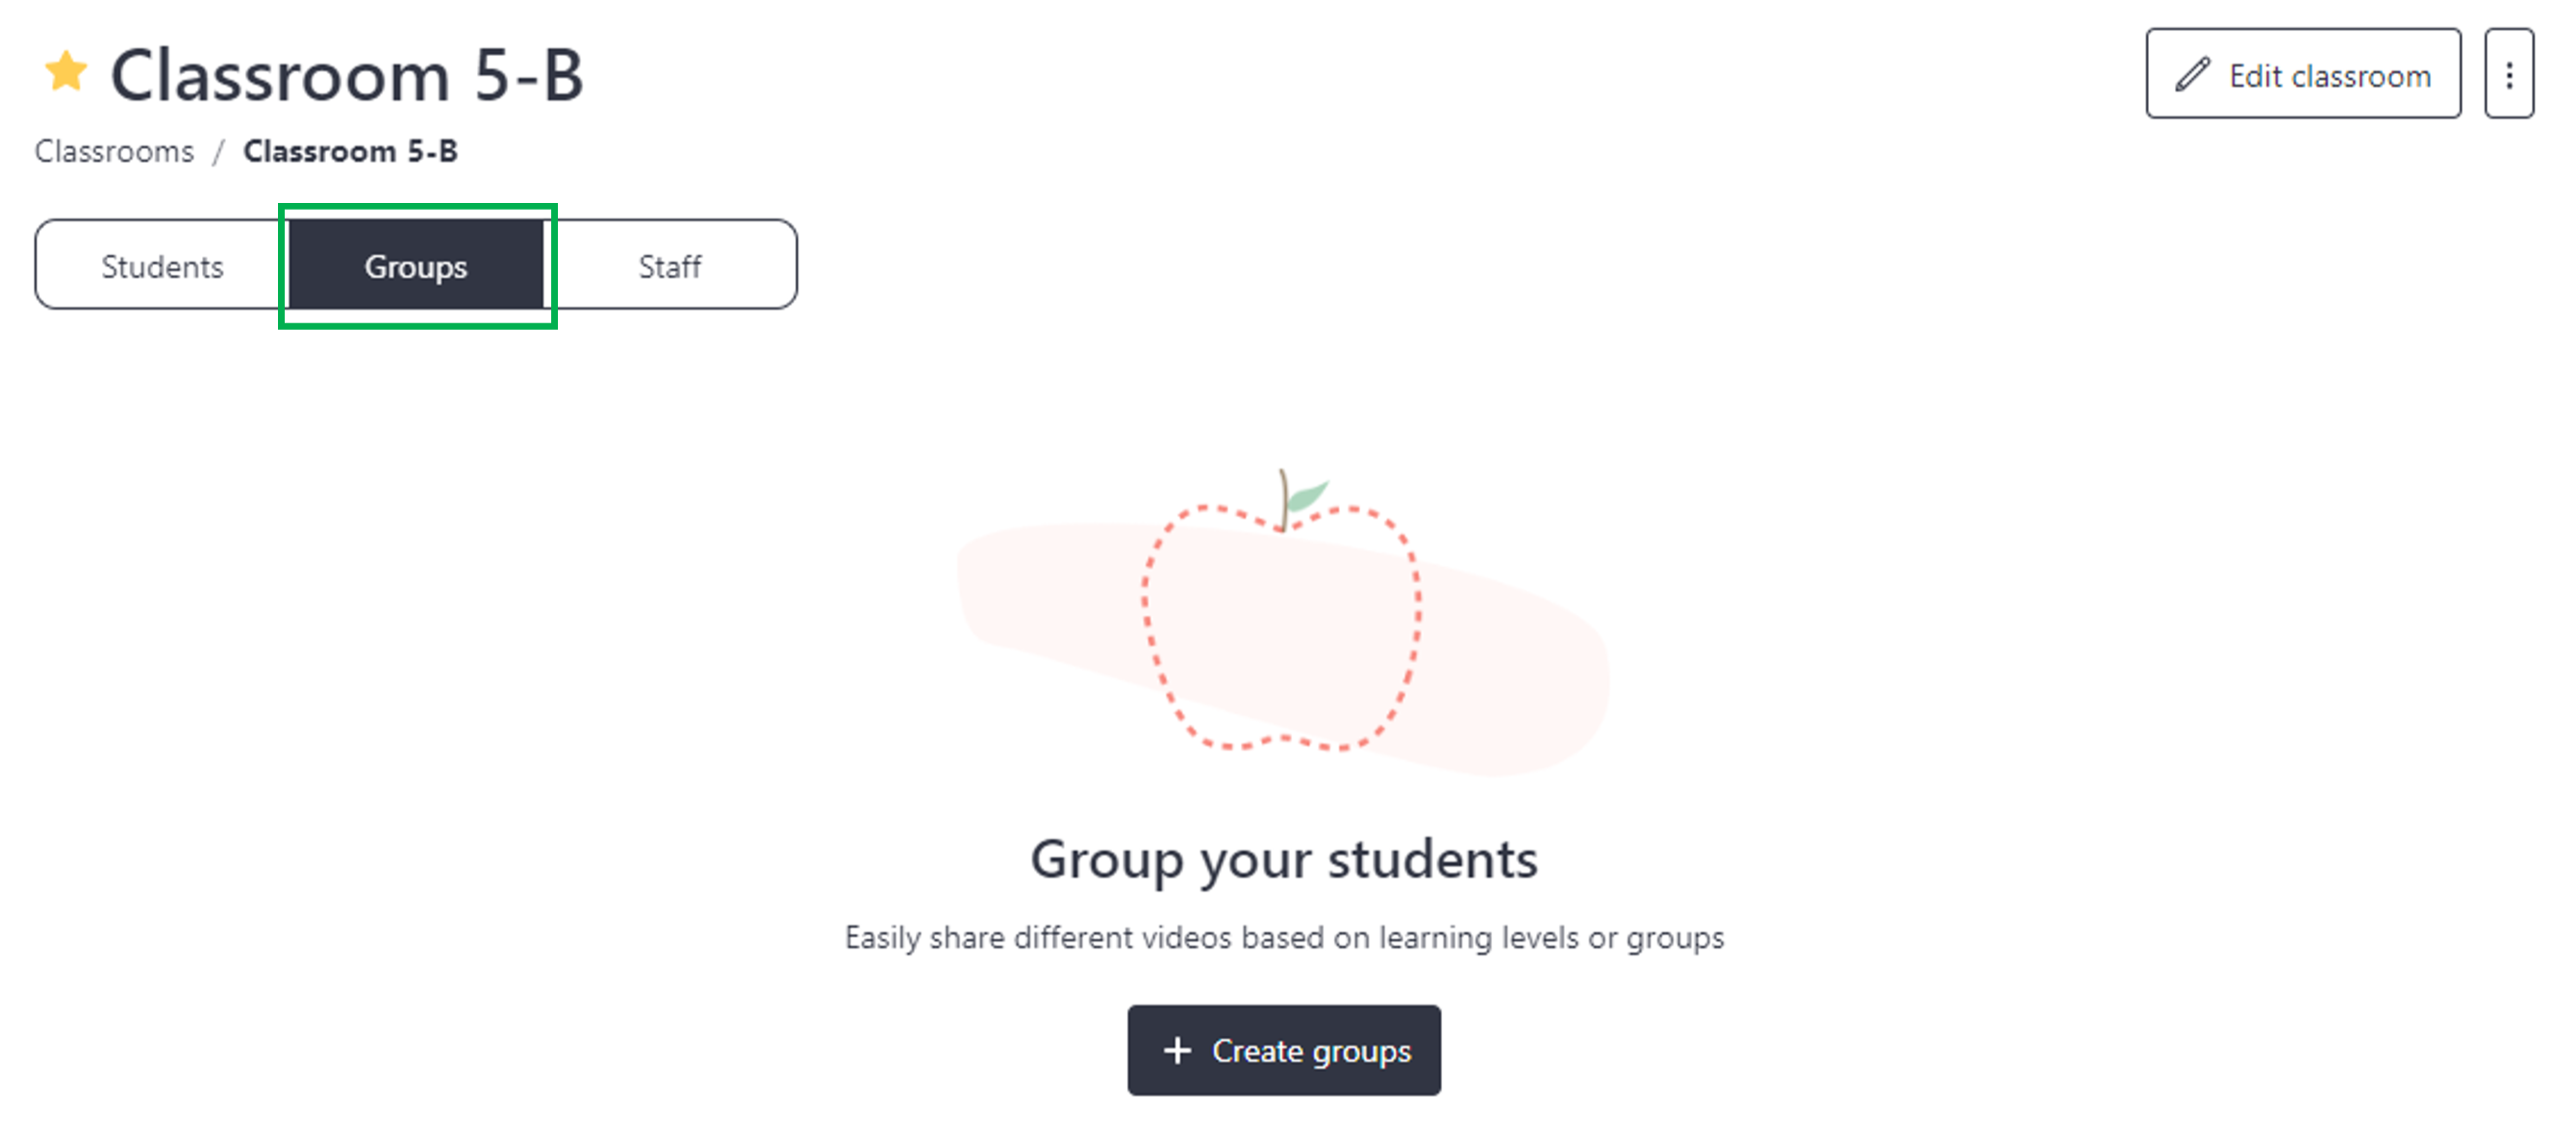Click the Edit classroom button

pyautogui.click(x=2303, y=74)
